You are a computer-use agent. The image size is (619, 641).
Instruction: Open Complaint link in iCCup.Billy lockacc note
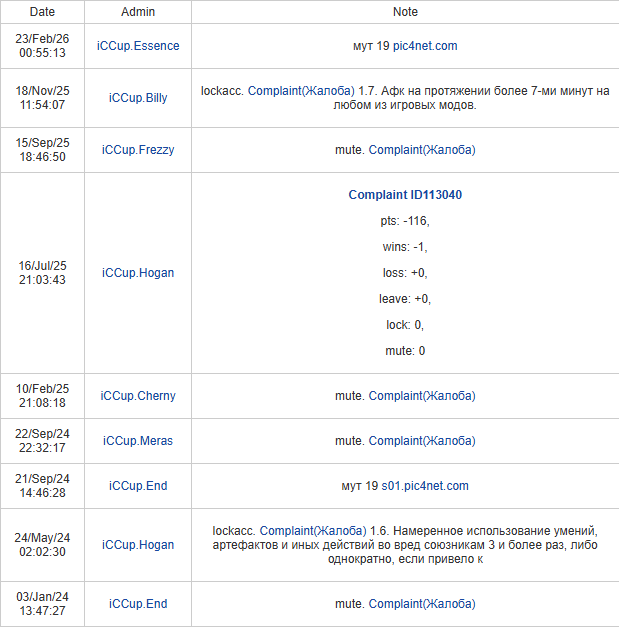(307, 91)
